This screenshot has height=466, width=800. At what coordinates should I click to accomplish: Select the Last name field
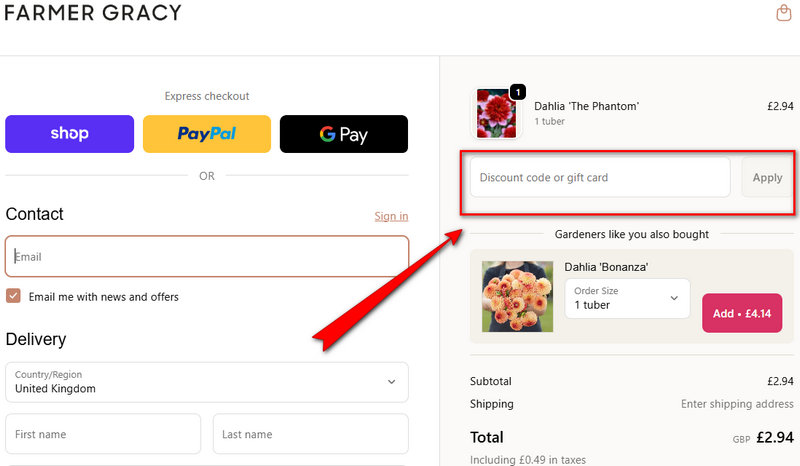(310, 434)
